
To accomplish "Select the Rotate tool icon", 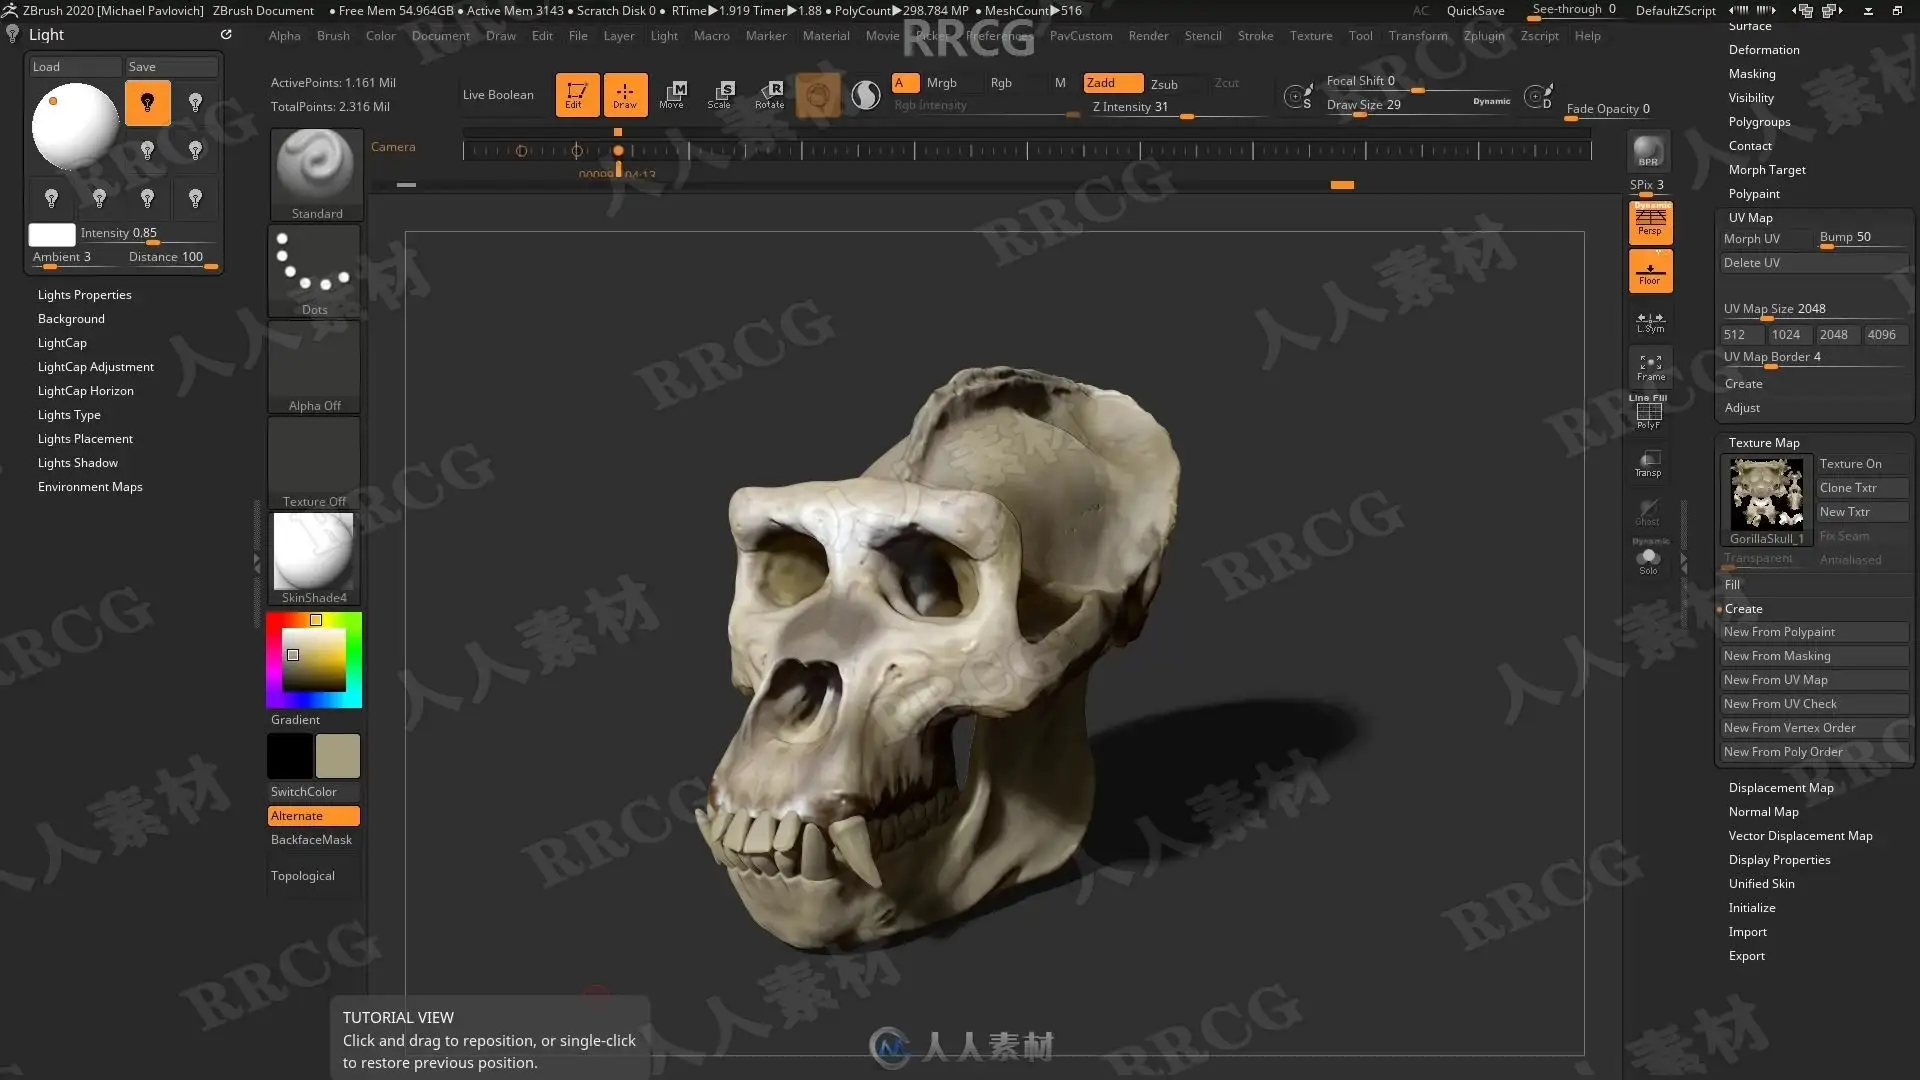I will click(x=769, y=94).
